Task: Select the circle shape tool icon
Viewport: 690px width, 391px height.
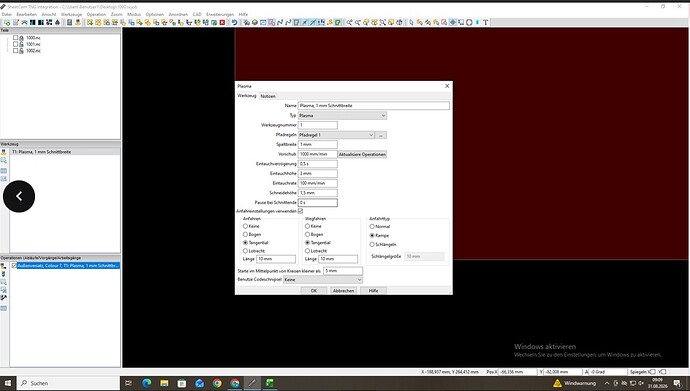Action: pyautogui.click(x=469, y=22)
